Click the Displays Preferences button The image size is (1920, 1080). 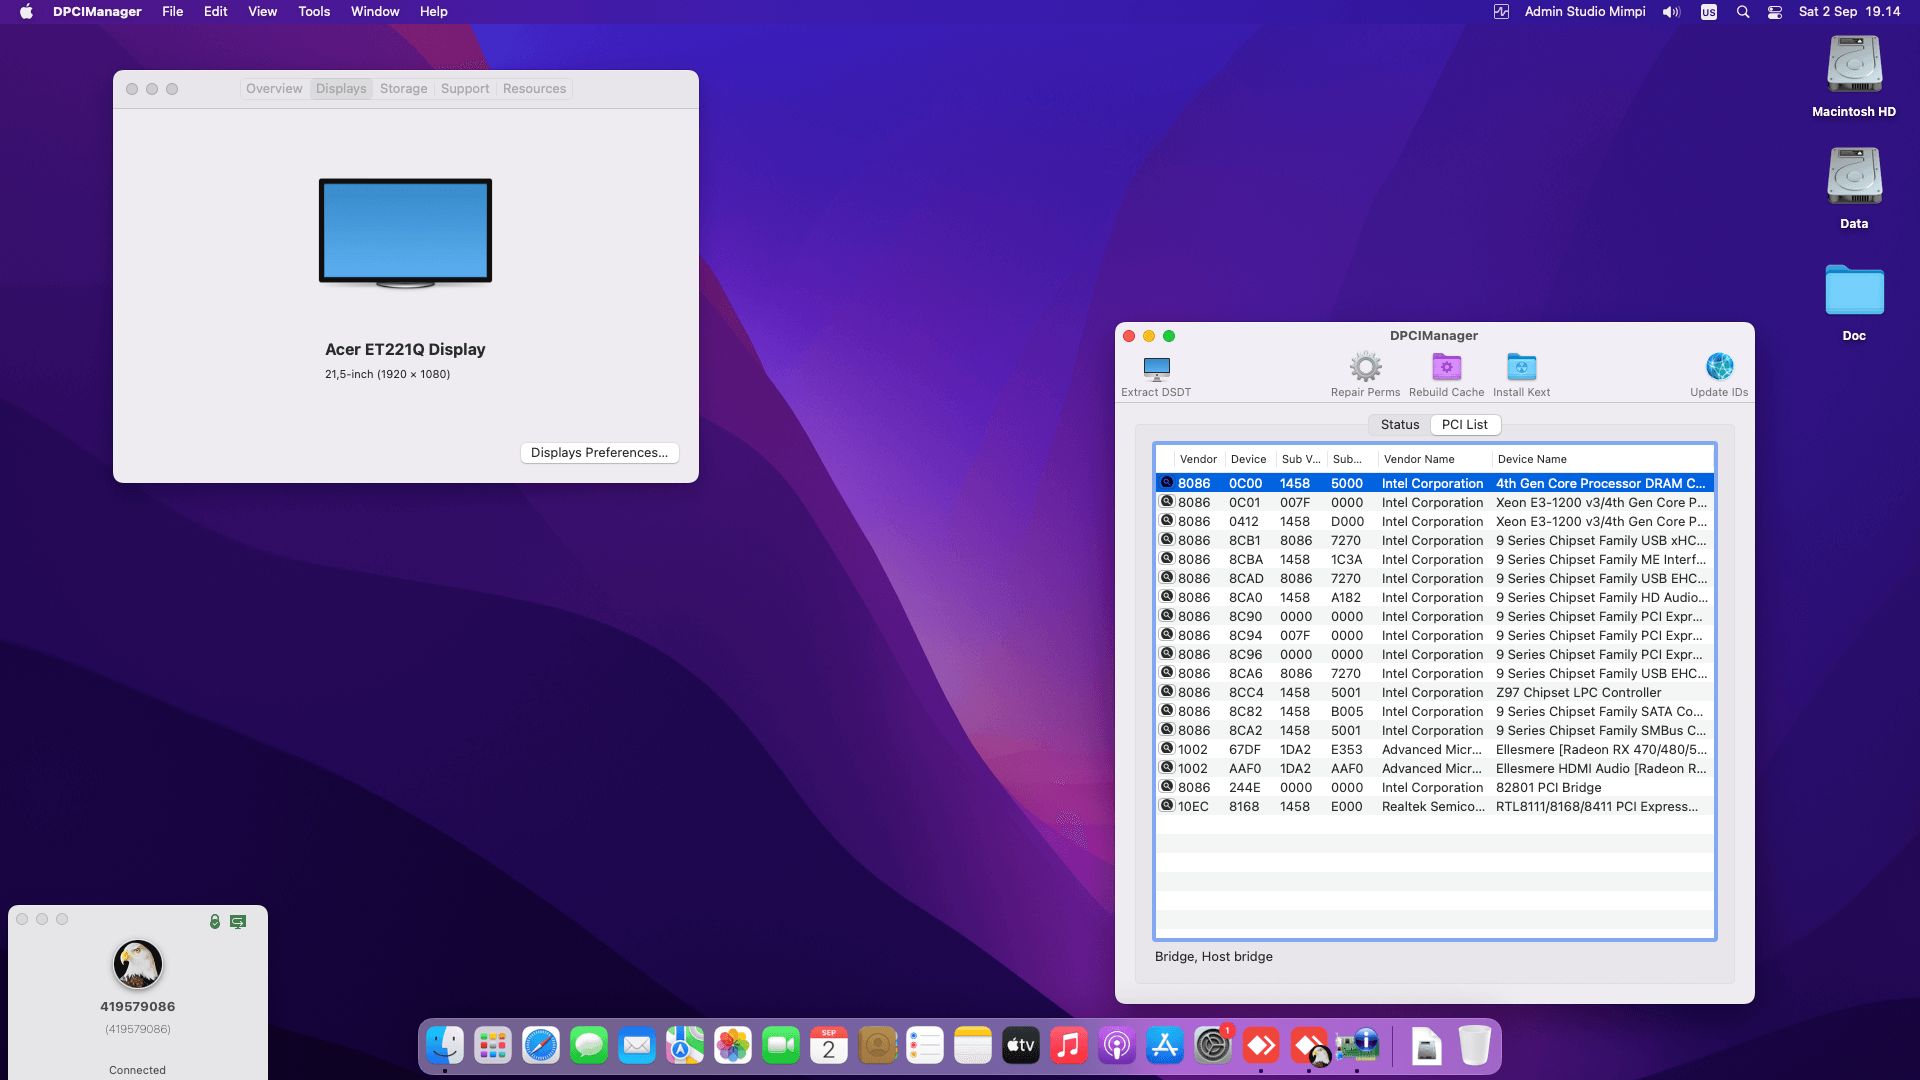600,453
